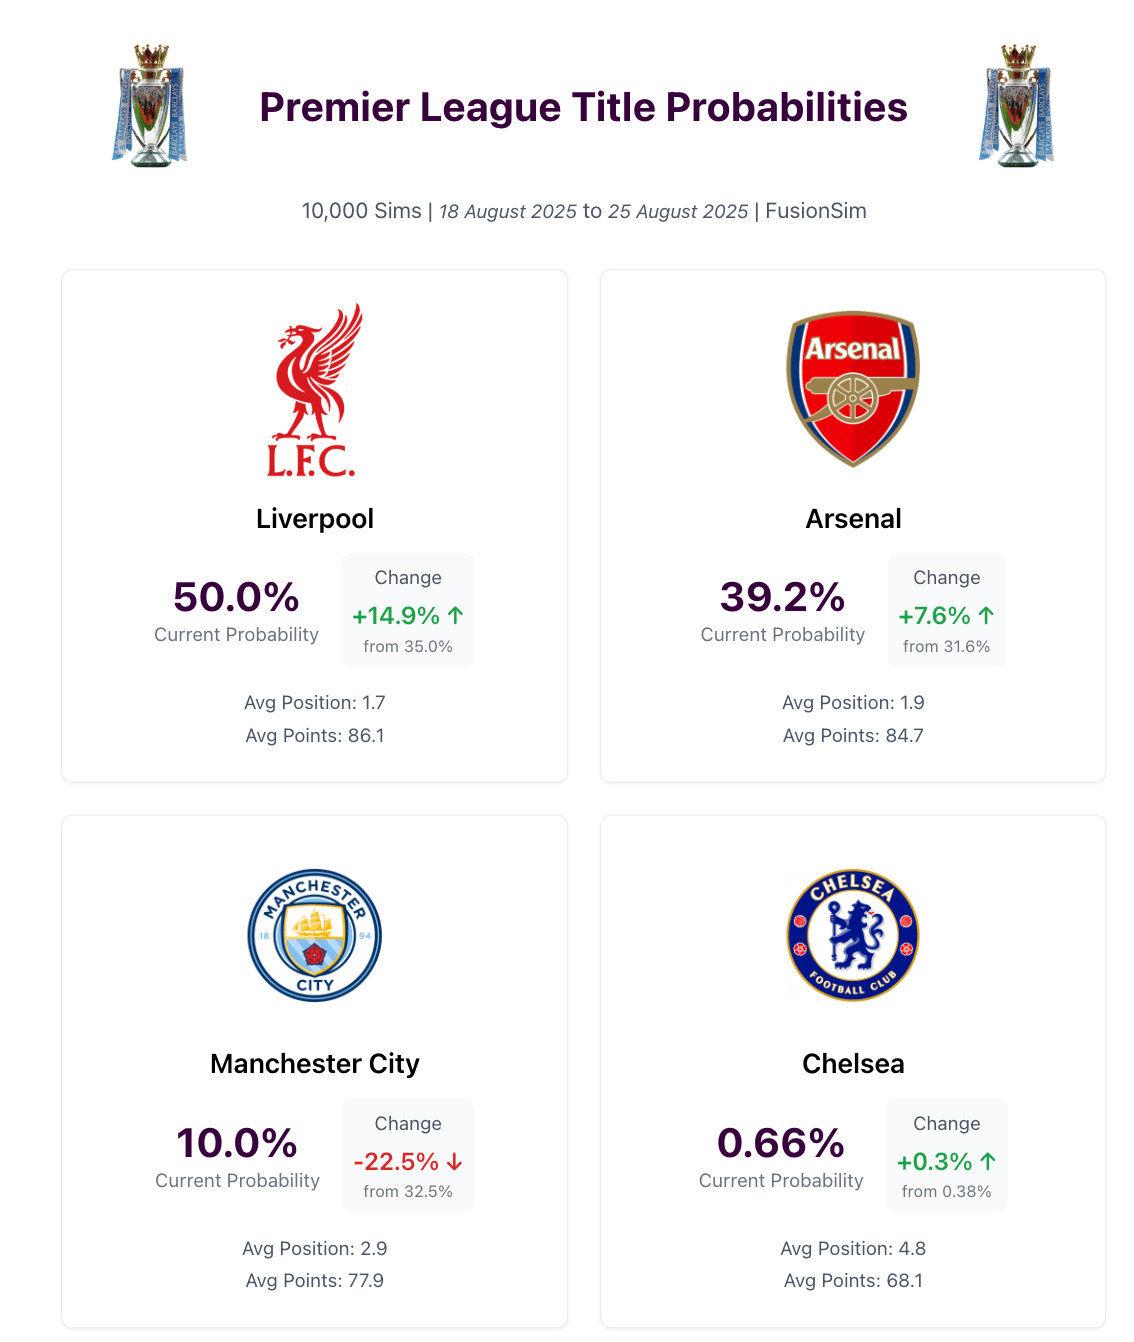This screenshot has height=1342, width=1134.
Task: Click the Arsenal club crest
Action: tap(853, 389)
